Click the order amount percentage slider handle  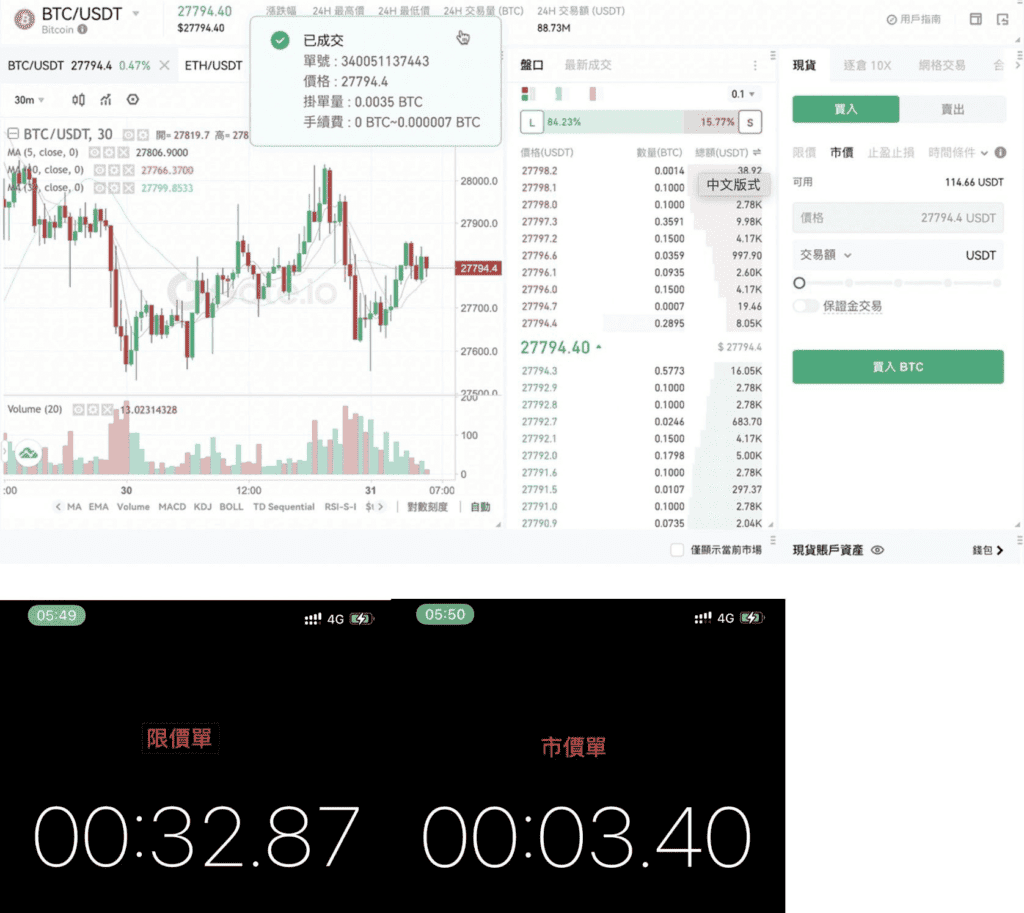point(799,283)
